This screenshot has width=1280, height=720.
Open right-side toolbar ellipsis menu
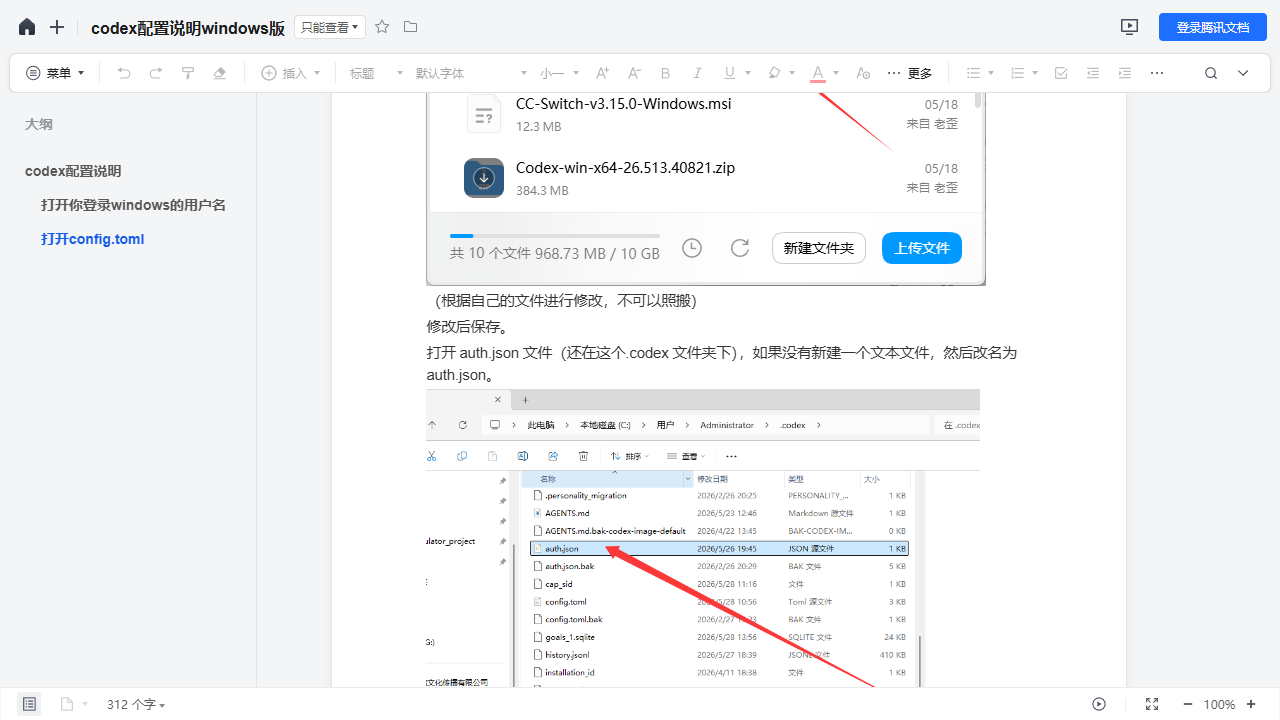point(1157,73)
